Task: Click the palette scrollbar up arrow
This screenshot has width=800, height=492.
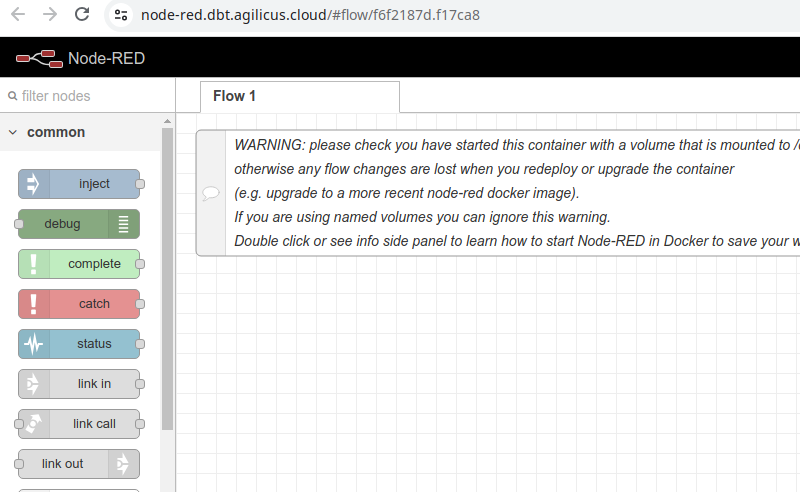Action: coord(167,121)
